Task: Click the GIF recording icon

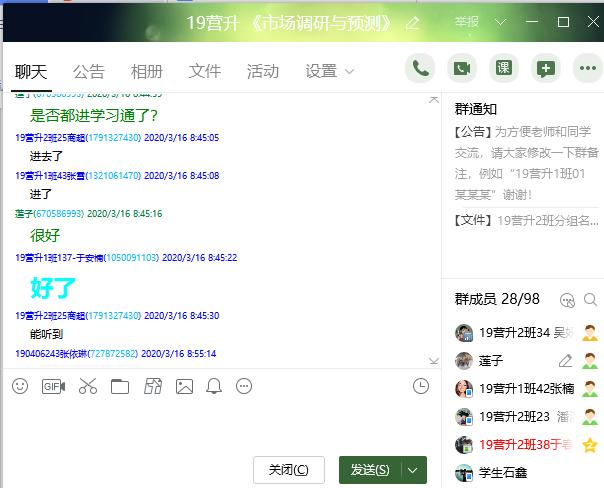Action: click(x=53, y=386)
